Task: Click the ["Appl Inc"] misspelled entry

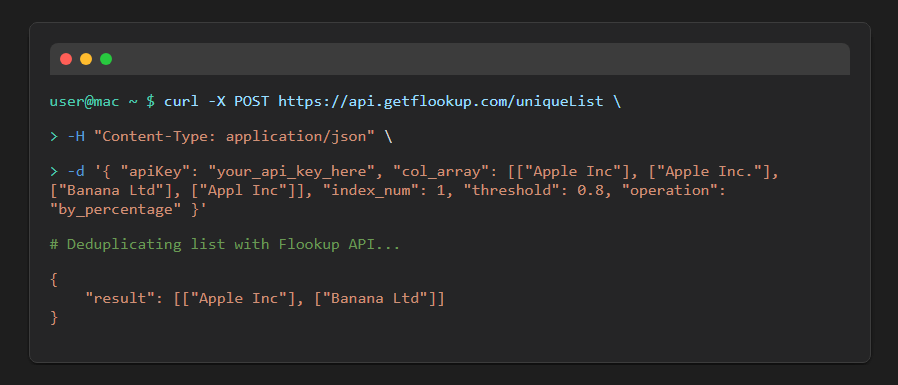Action: pyautogui.click(x=242, y=191)
